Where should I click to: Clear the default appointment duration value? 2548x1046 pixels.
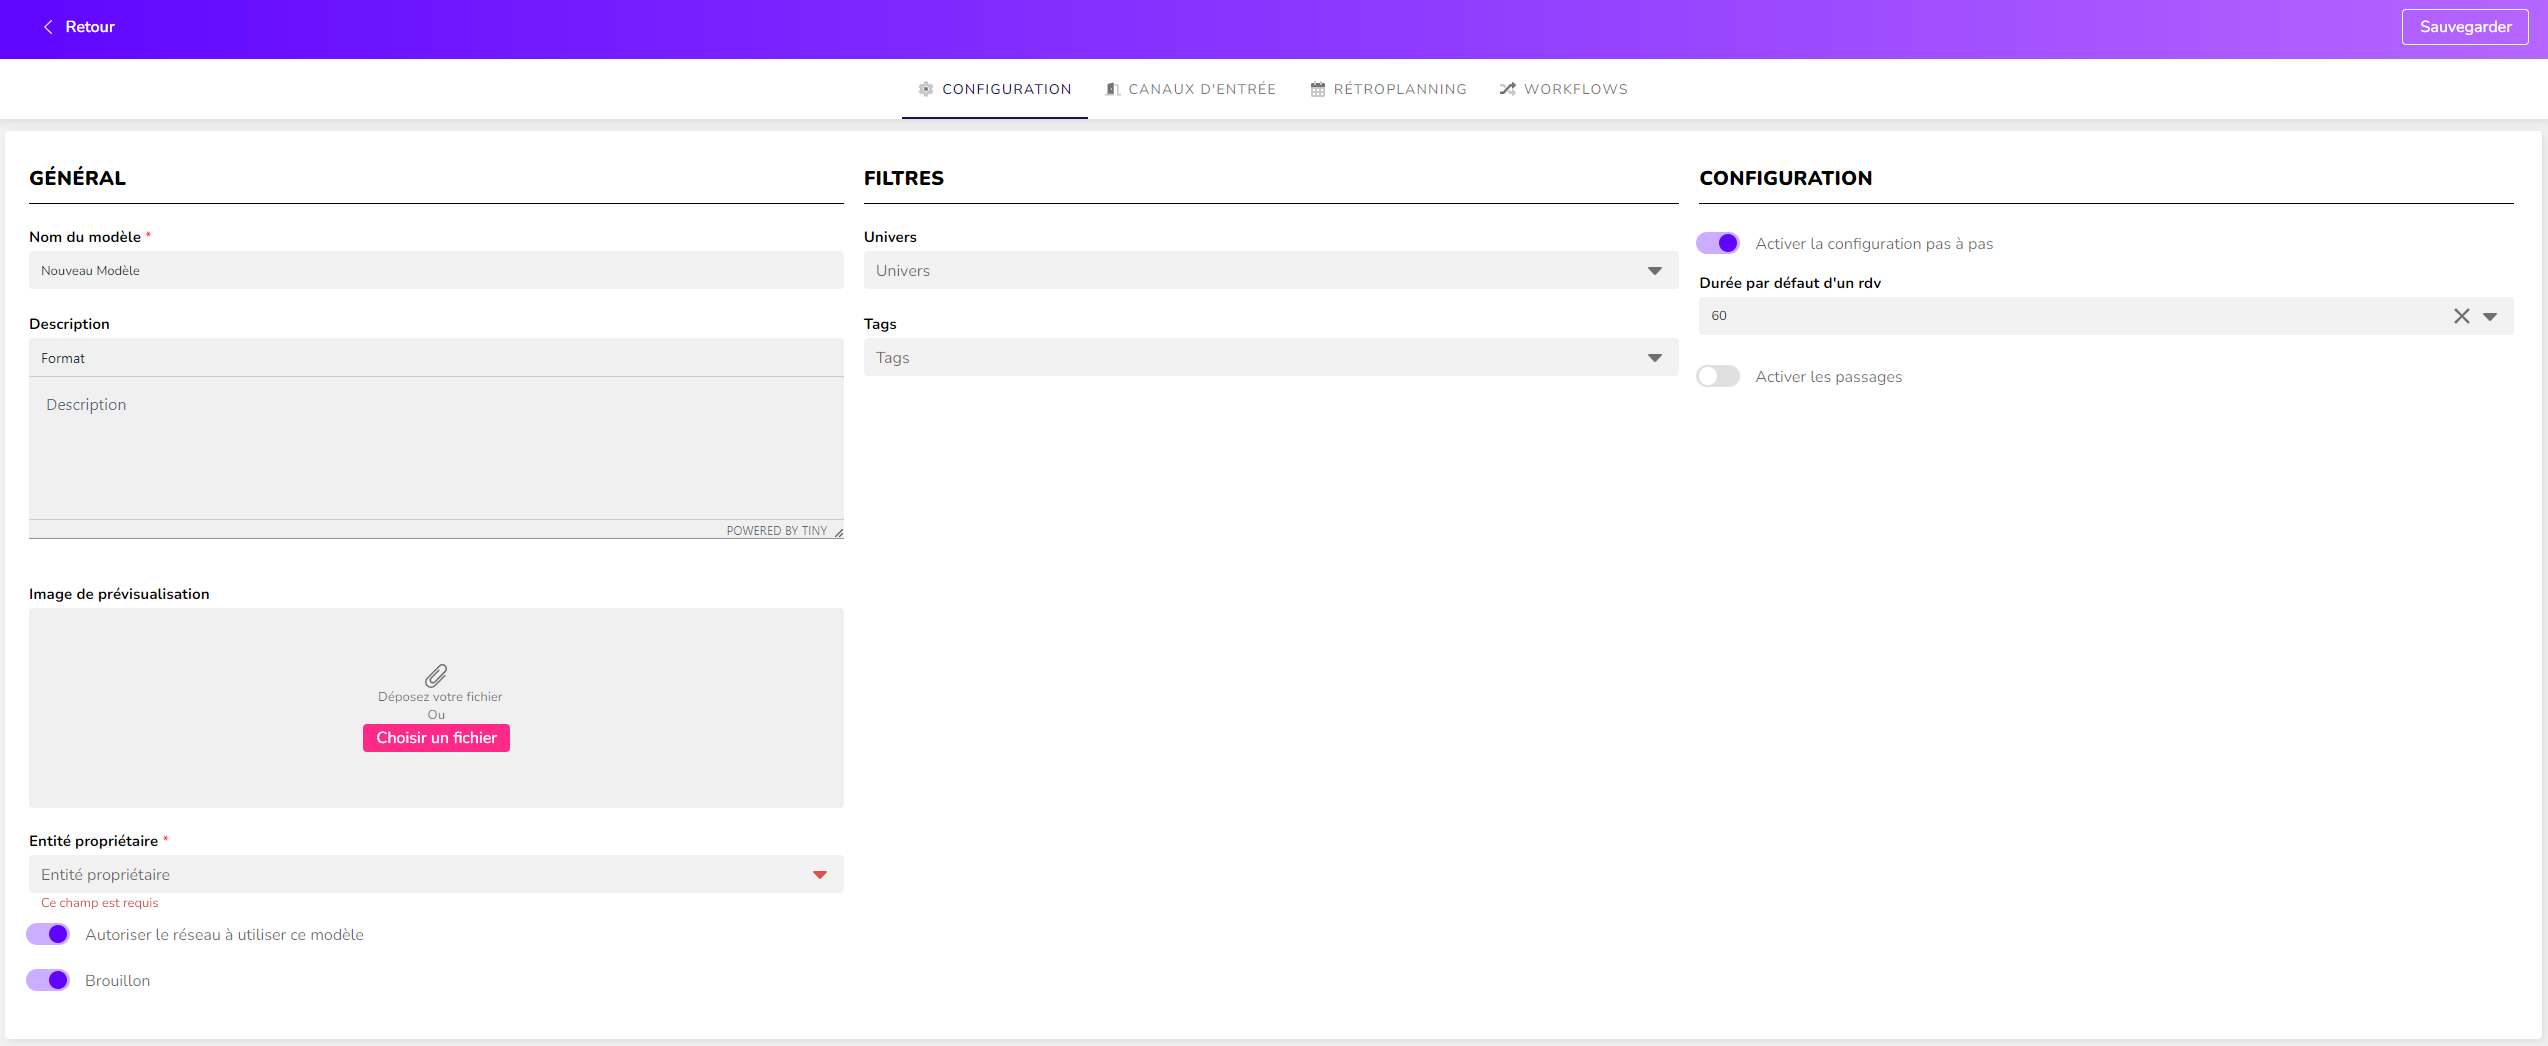click(x=2461, y=316)
